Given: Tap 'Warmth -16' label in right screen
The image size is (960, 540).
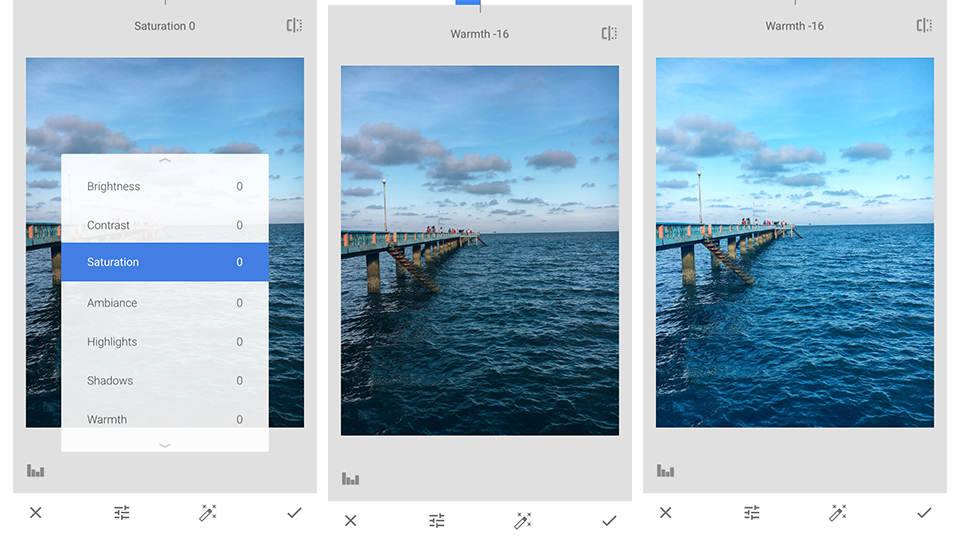Looking at the screenshot, I should pos(795,26).
